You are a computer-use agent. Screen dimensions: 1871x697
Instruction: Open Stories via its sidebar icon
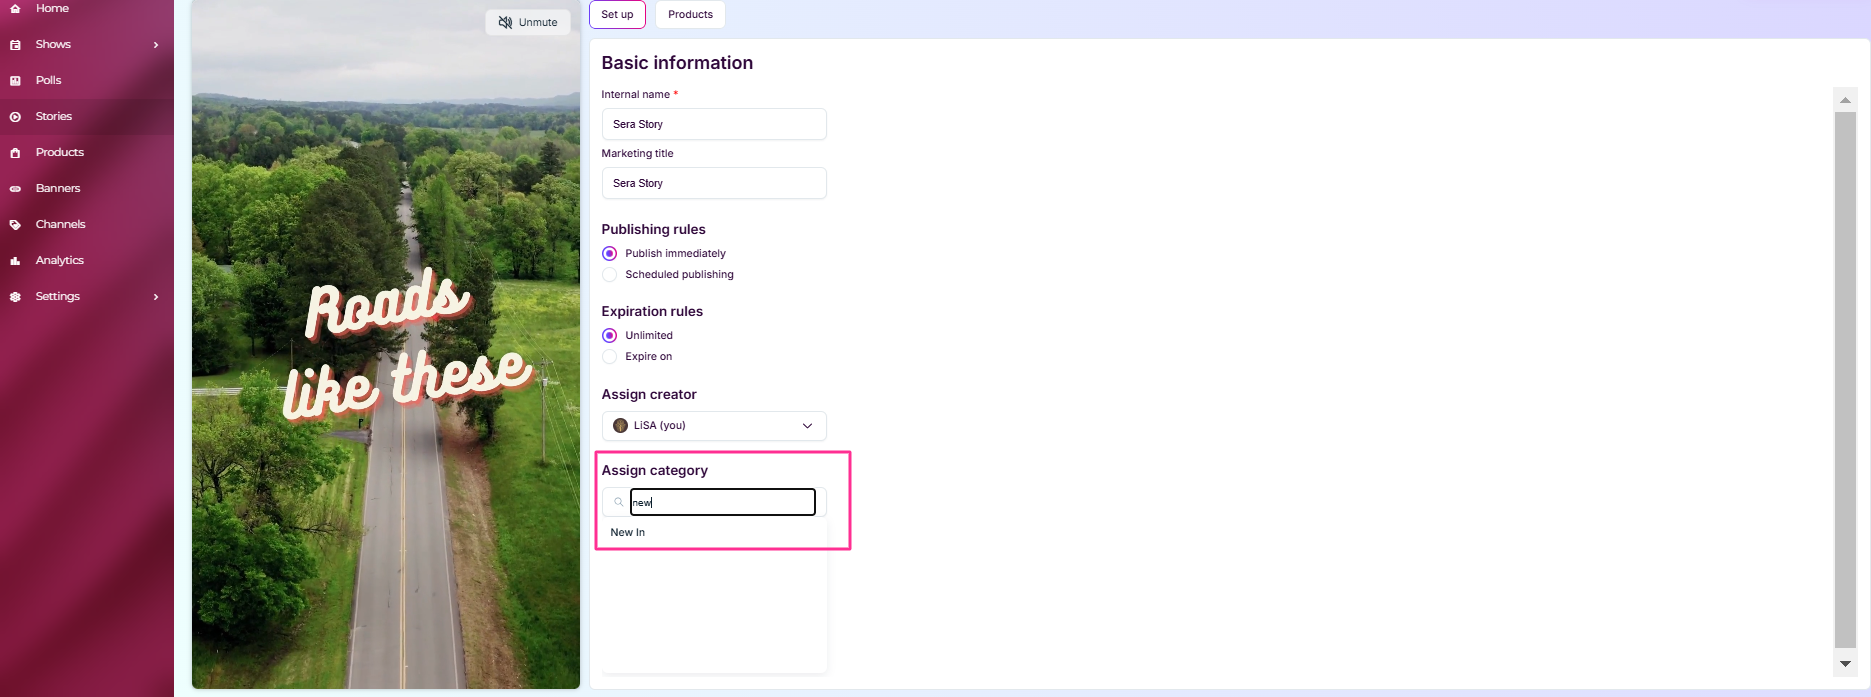15,117
